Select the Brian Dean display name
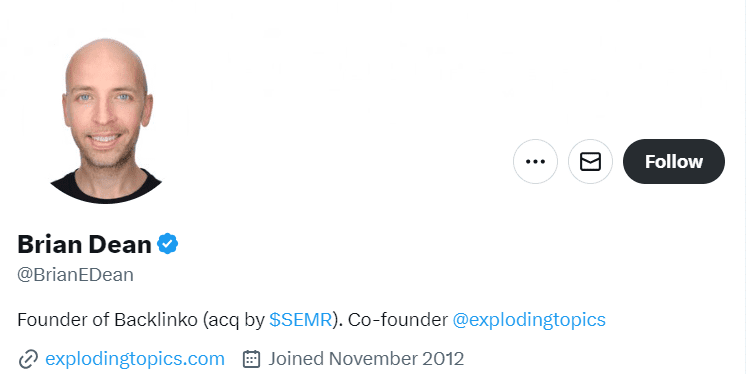 (85, 244)
